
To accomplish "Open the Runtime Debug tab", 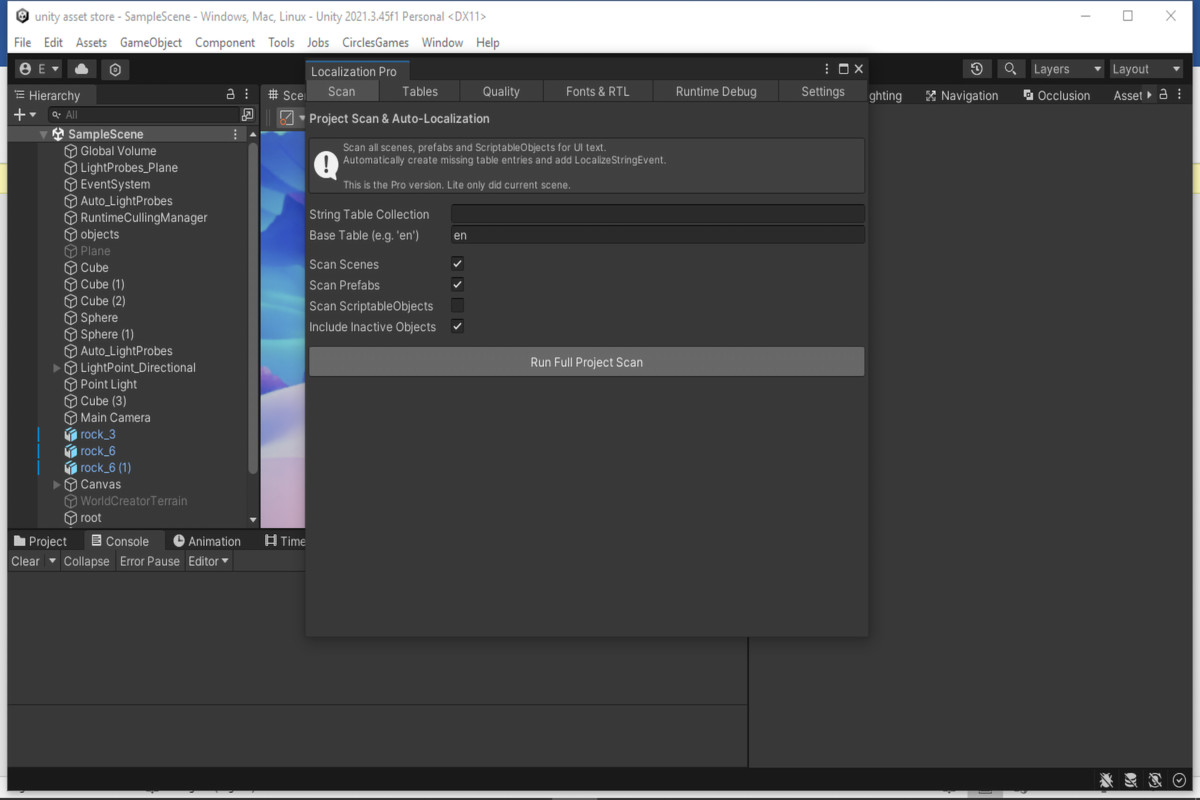I will pyautogui.click(x=716, y=91).
